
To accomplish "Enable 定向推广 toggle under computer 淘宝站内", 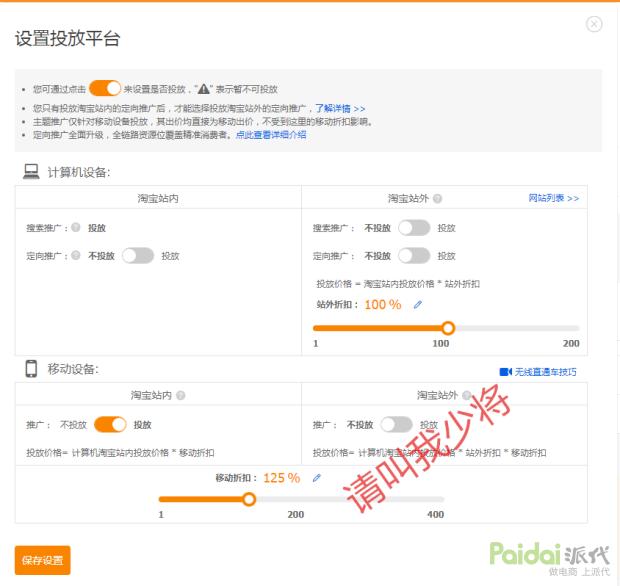I will pyautogui.click(x=138, y=256).
